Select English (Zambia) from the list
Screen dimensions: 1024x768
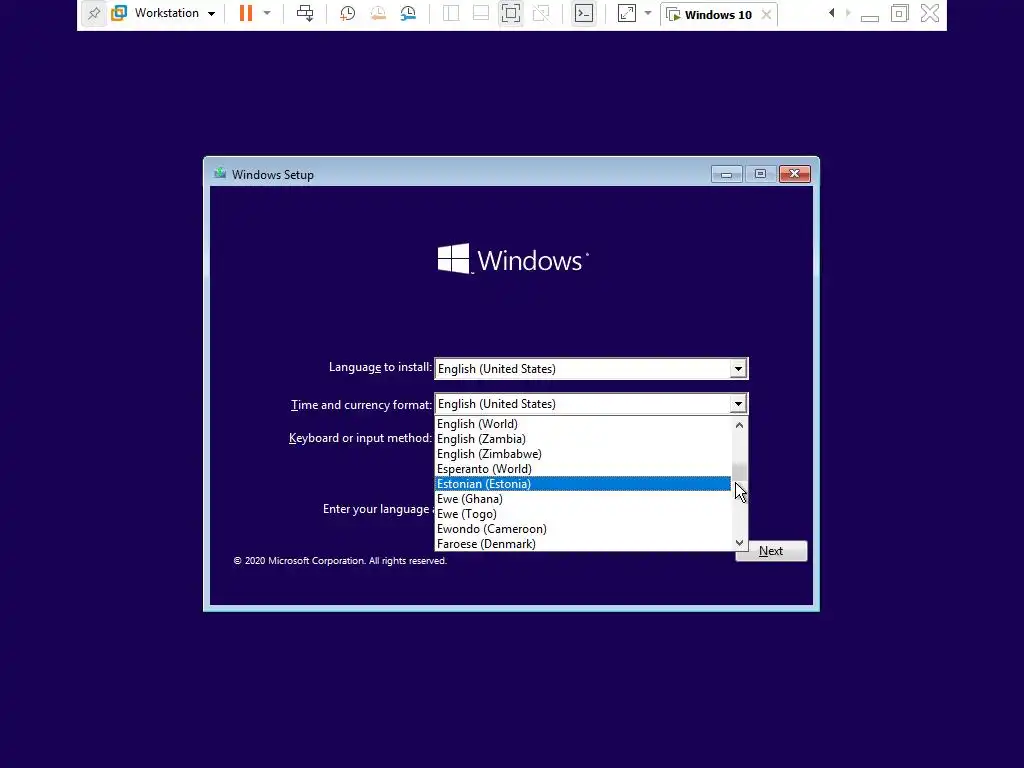coord(582,439)
